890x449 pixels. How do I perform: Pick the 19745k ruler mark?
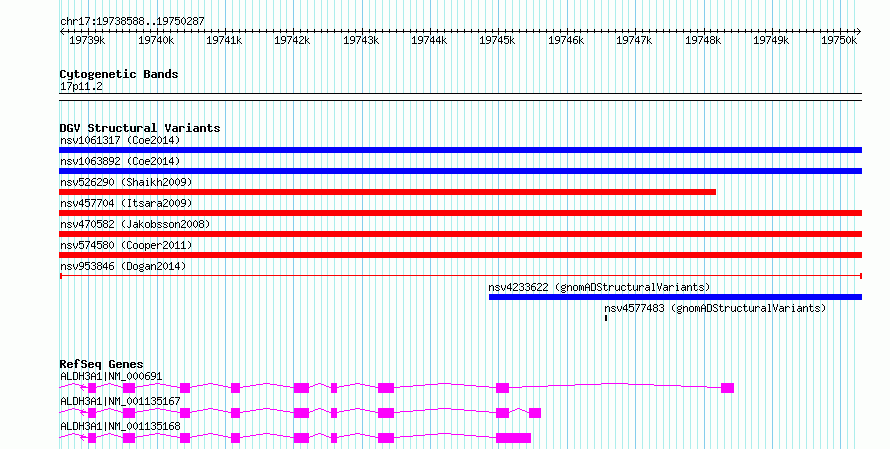click(x=497, y=40)
